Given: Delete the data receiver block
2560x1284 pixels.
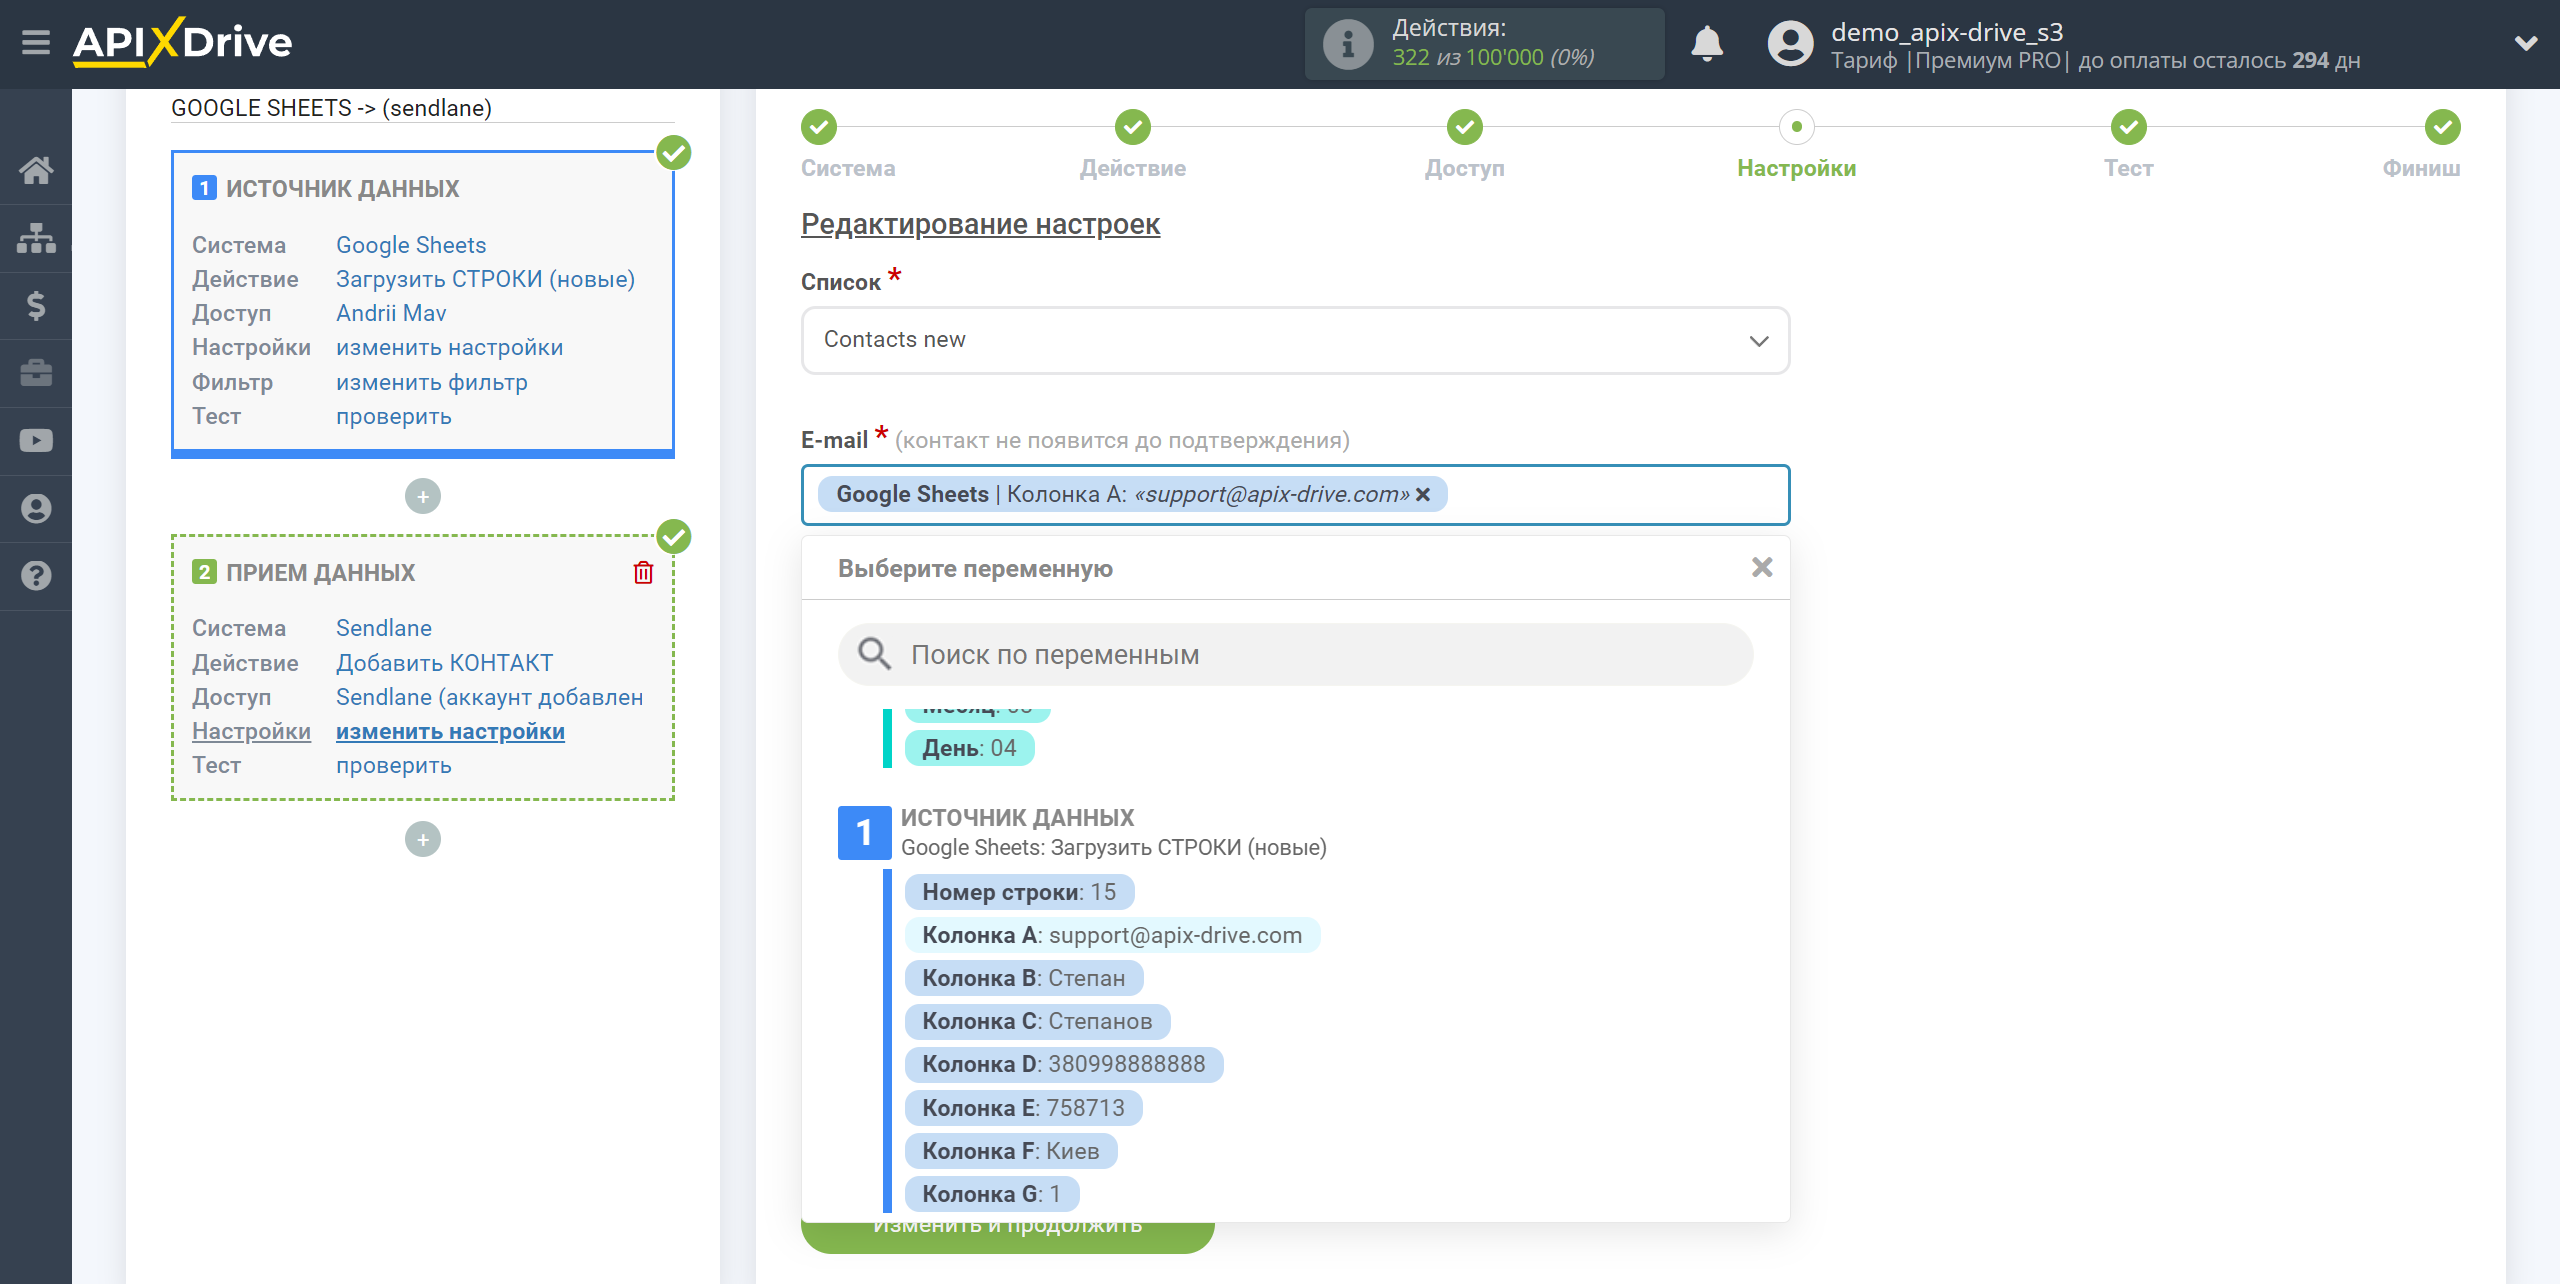Looking at the screenshot, I should click(643, 572).
